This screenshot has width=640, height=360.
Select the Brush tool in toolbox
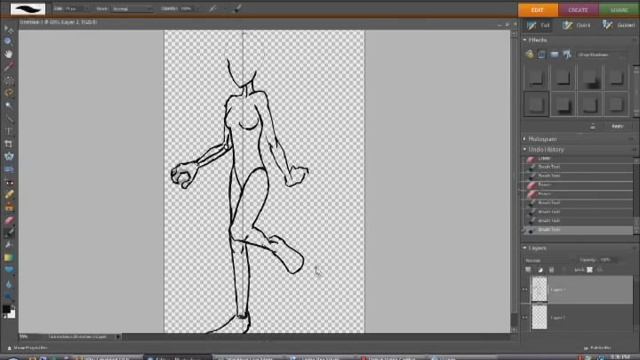point(8,233)
